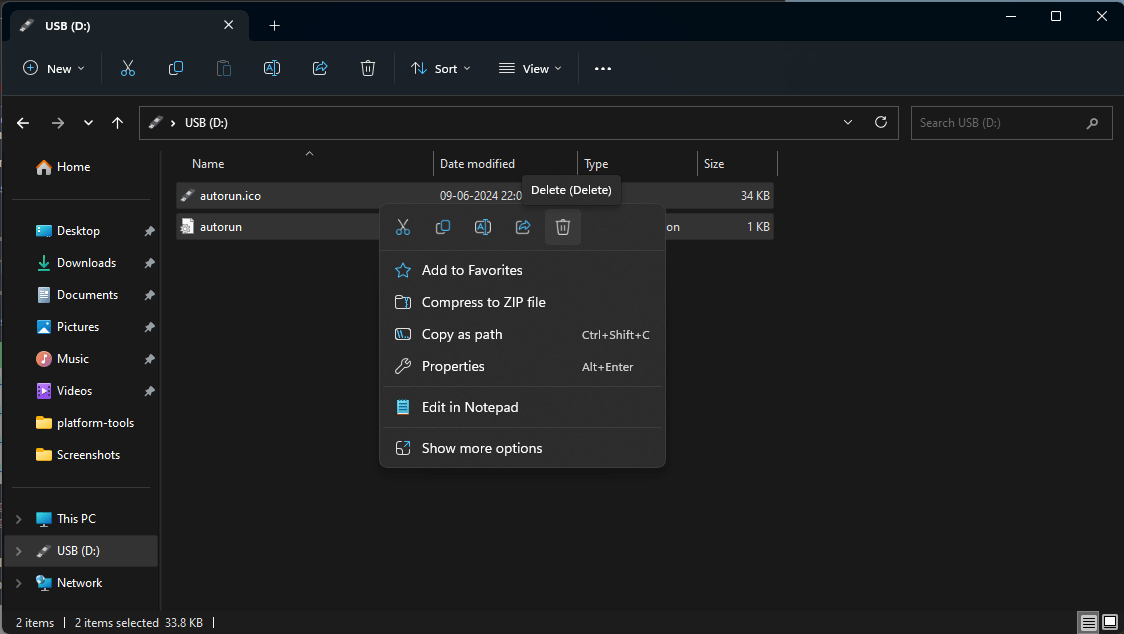This screenshot has width=1124, height=634.
Task: Click the Rename icon in context menu
Action: coord(483,228)
